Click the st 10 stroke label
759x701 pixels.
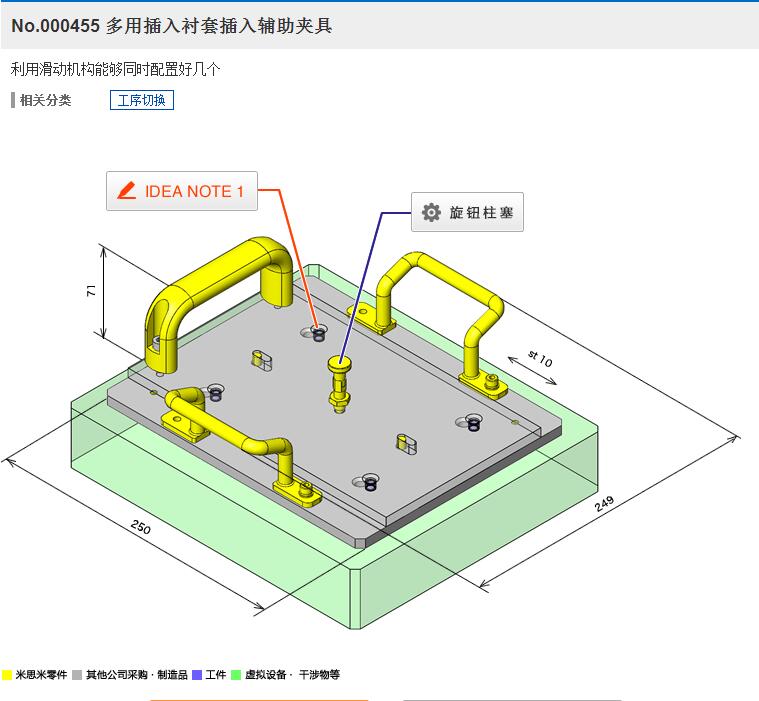click(x=540, y=358)
